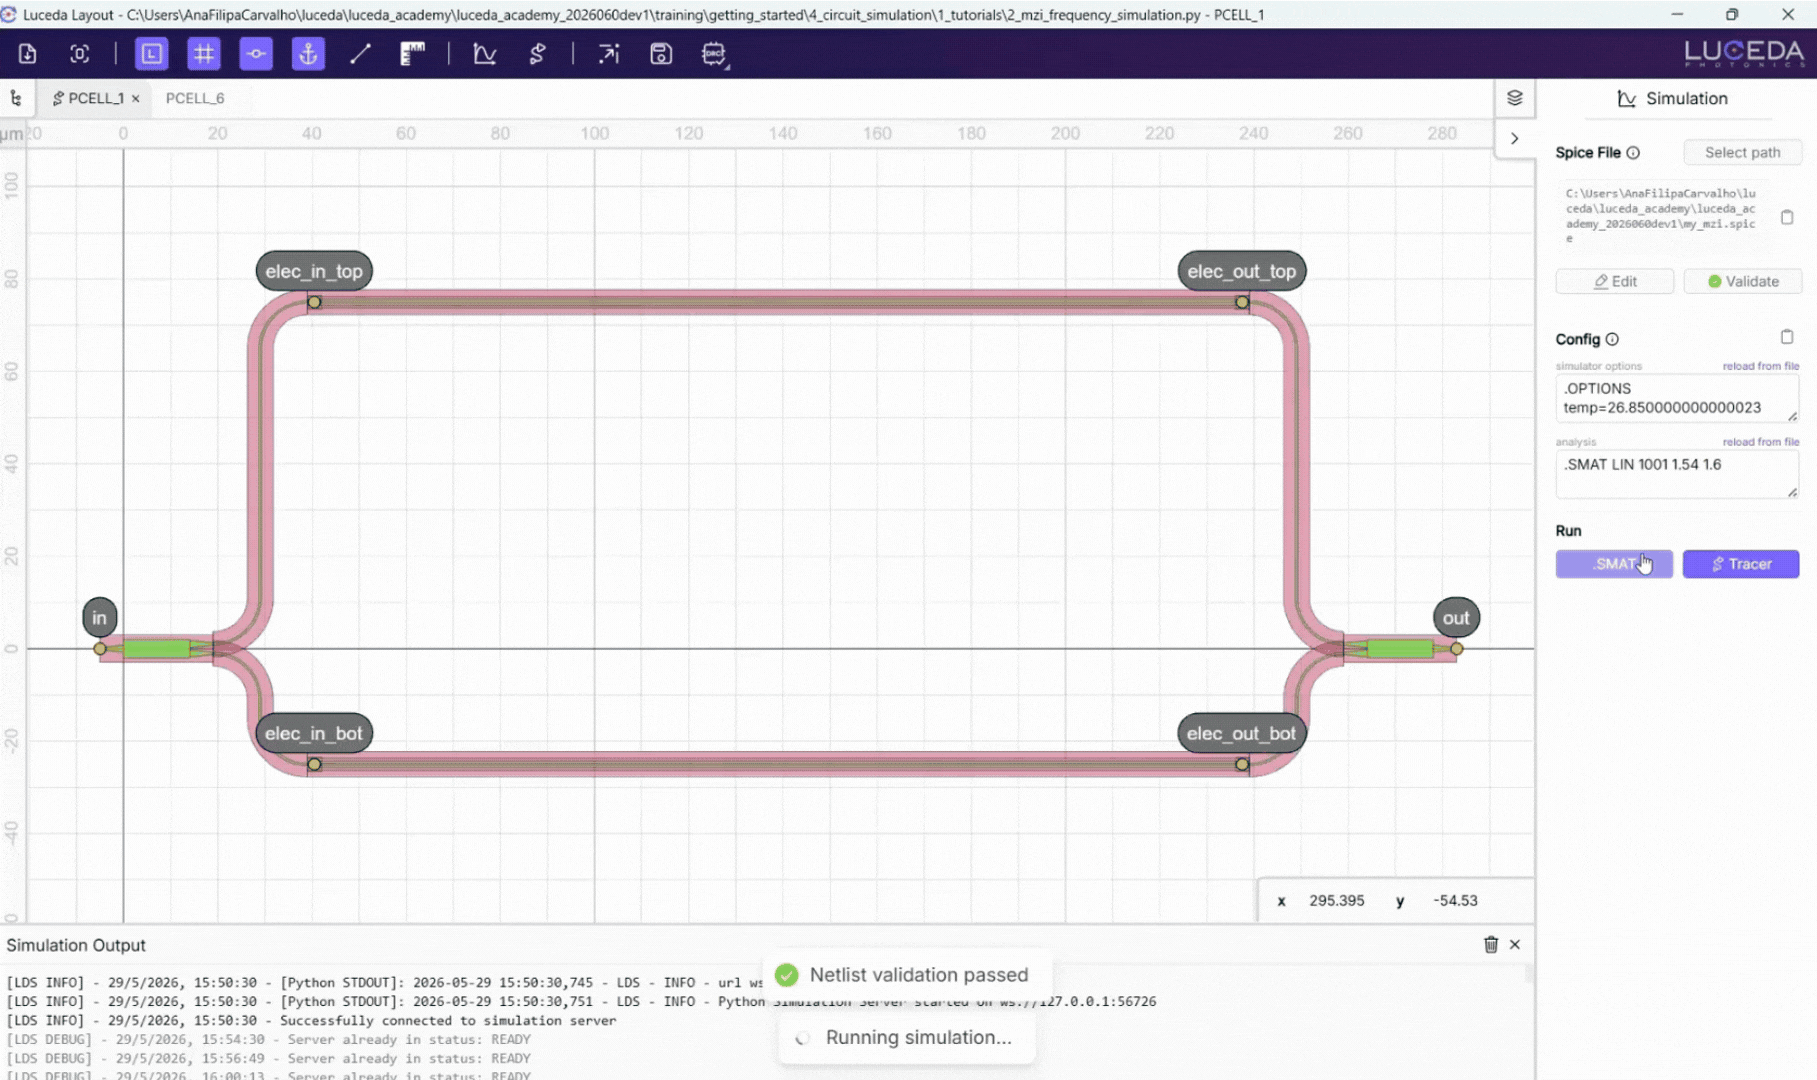1817x1080 pixels.
Task: Select the ruler measurement tool
Action: (412, 54)
